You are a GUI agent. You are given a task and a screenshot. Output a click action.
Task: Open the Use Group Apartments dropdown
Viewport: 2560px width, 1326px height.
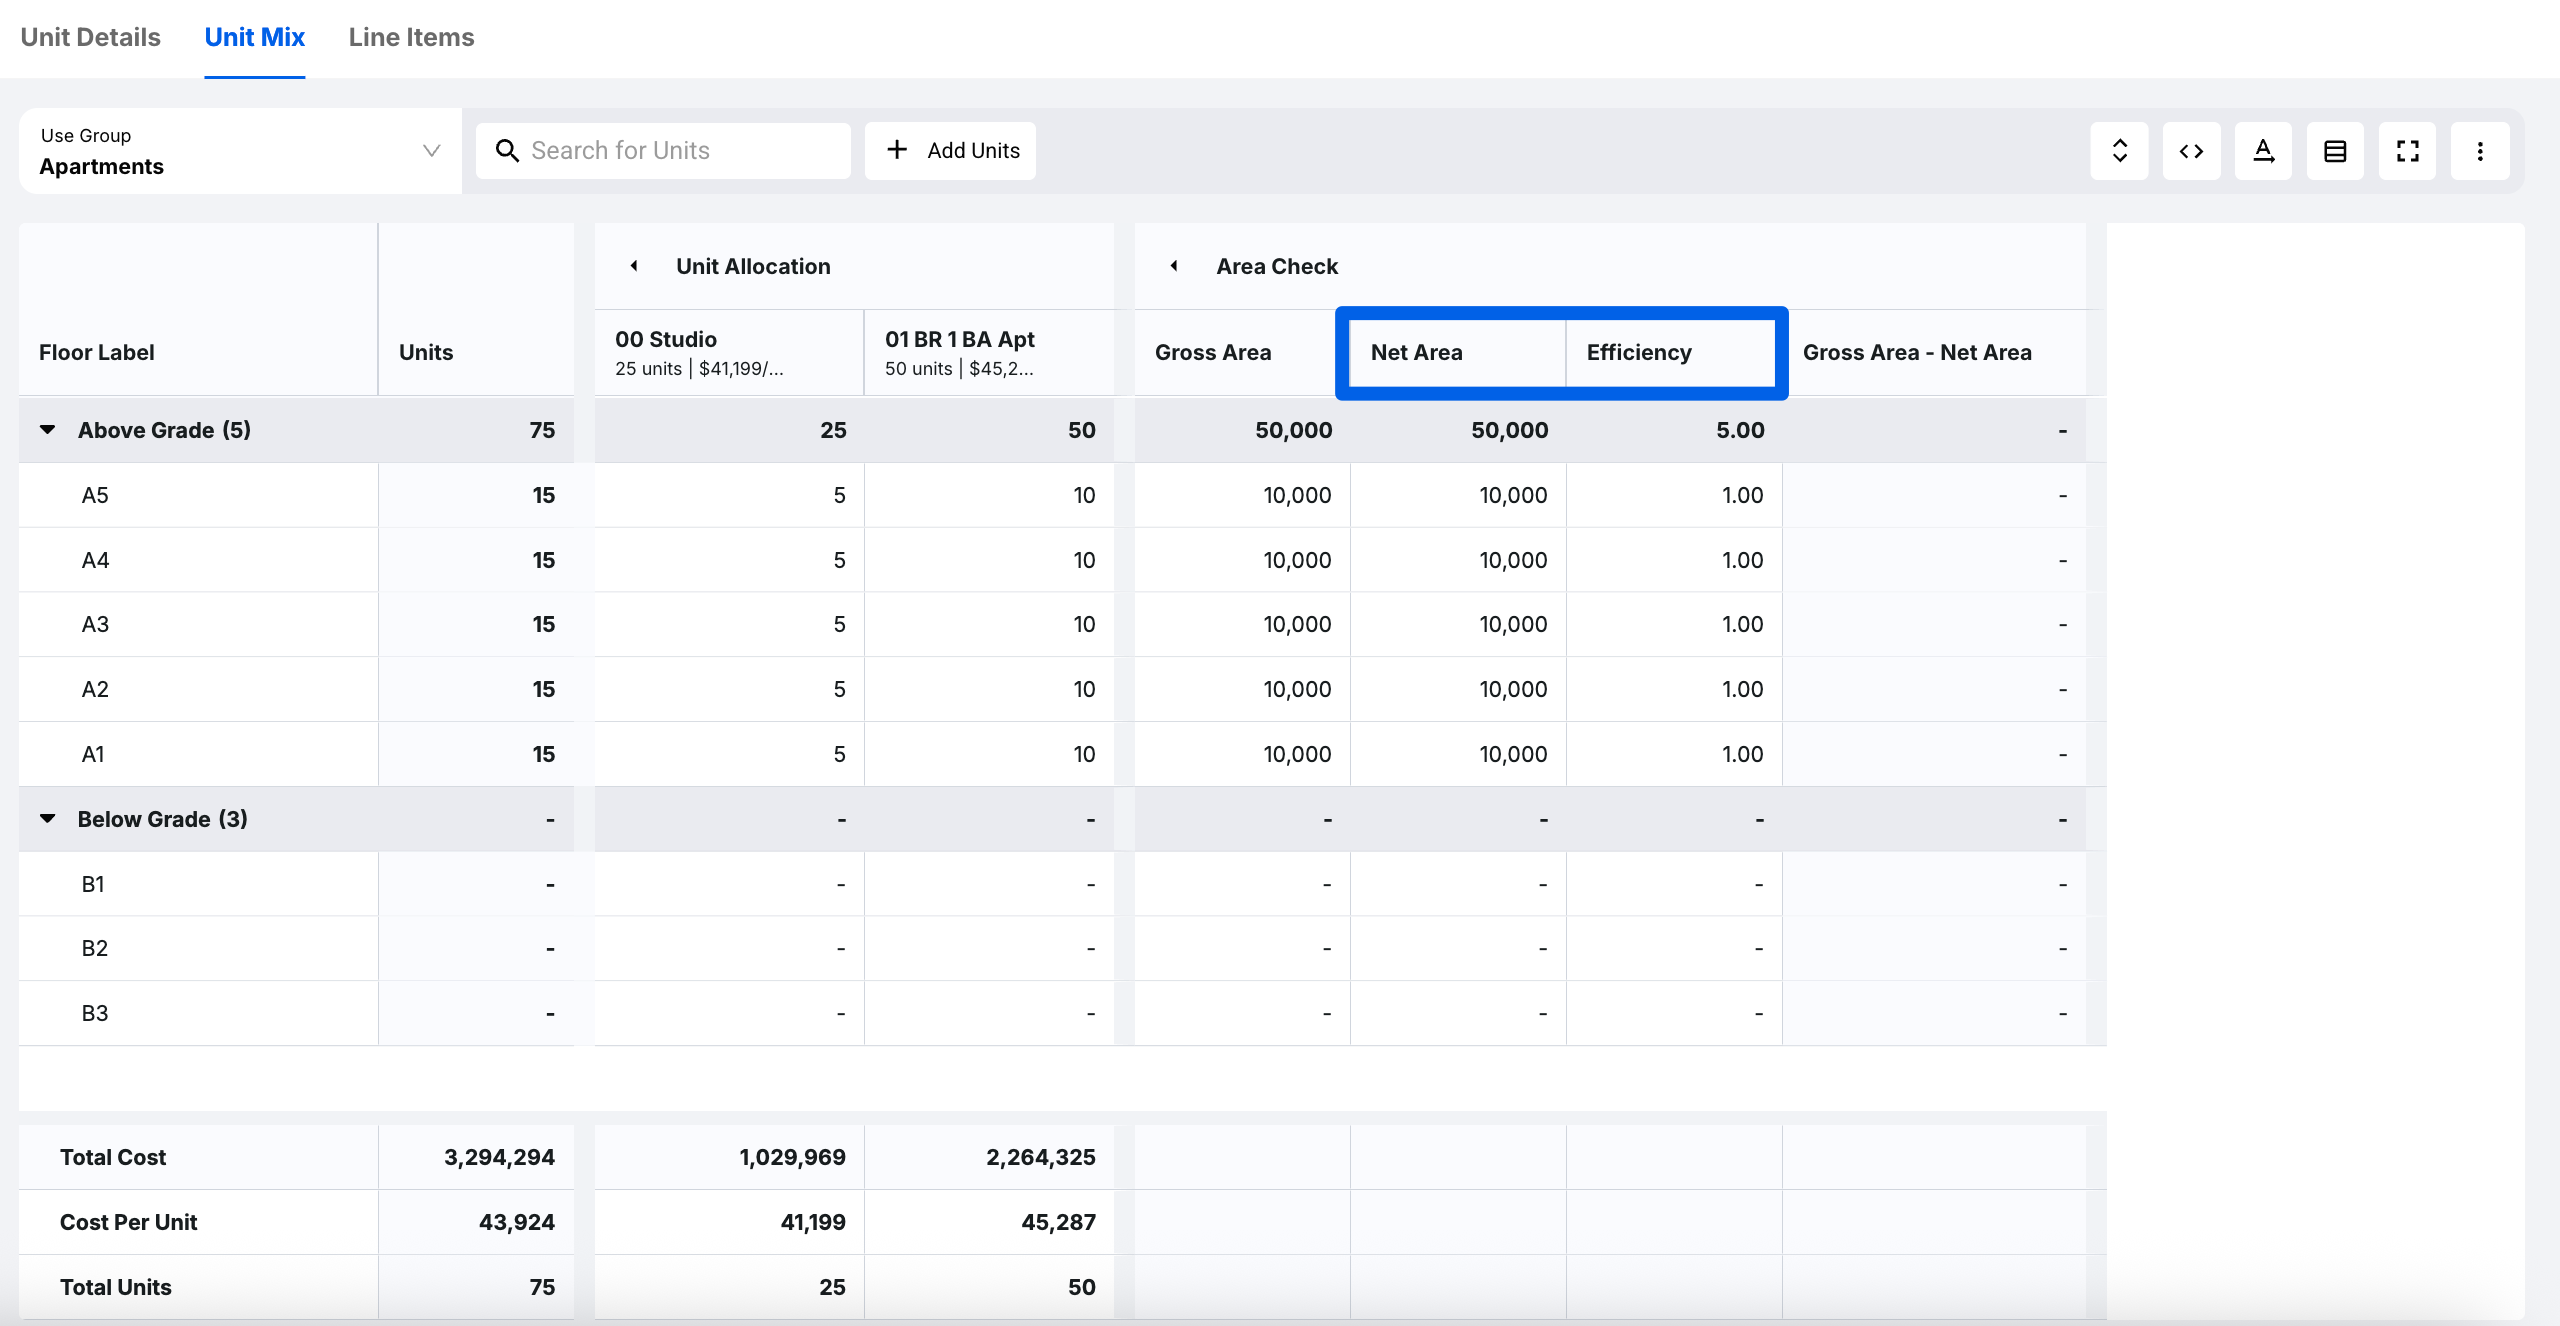240,151
